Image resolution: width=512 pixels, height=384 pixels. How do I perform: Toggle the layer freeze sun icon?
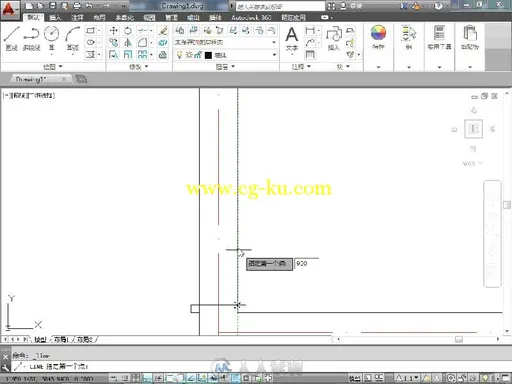click(x=189, y=55)
